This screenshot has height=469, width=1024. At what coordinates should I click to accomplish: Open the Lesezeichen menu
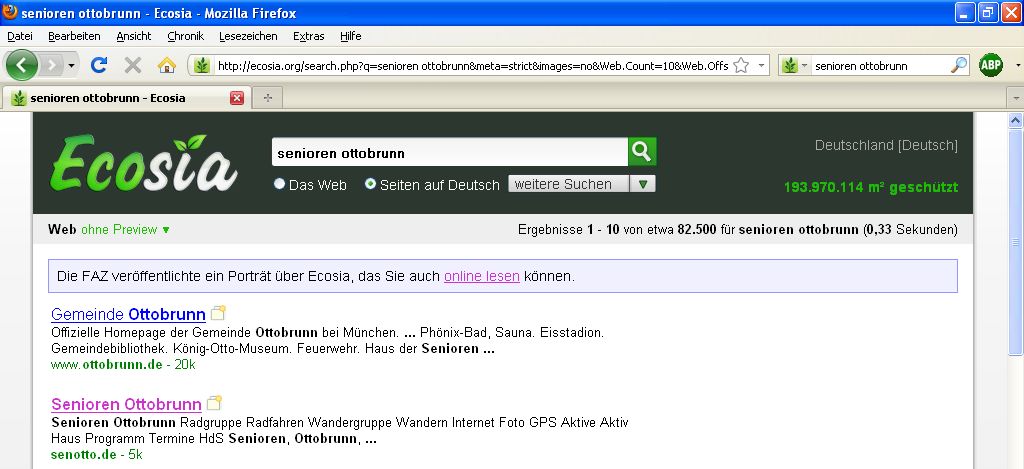248,36
